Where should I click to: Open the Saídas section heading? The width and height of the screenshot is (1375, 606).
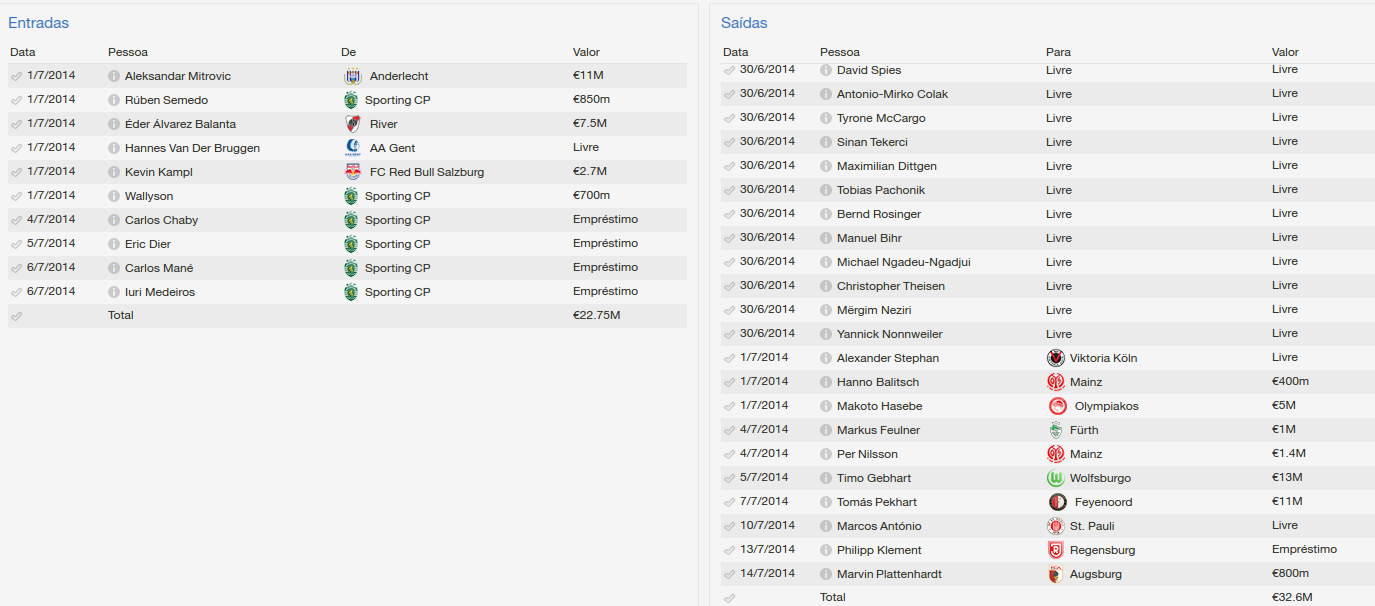tap(744, 22)
